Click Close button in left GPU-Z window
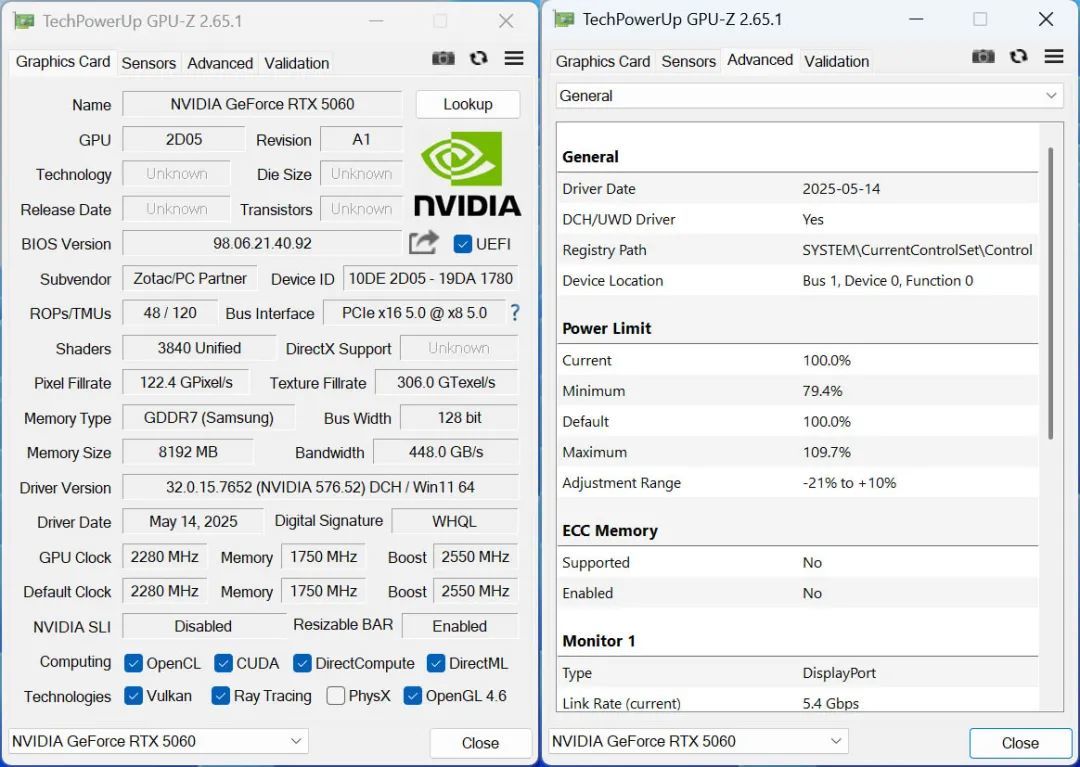This screenshot has width=1080, height=767. pyautogui.click(x=480, y=743)
